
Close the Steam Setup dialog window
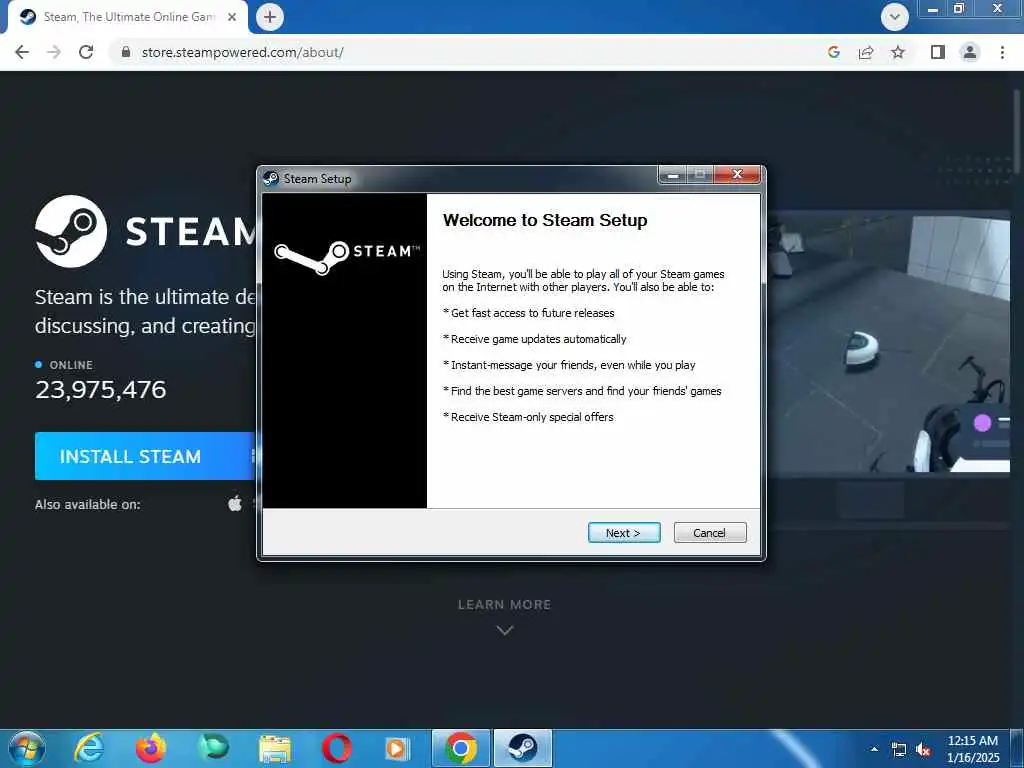coord(737,174)
